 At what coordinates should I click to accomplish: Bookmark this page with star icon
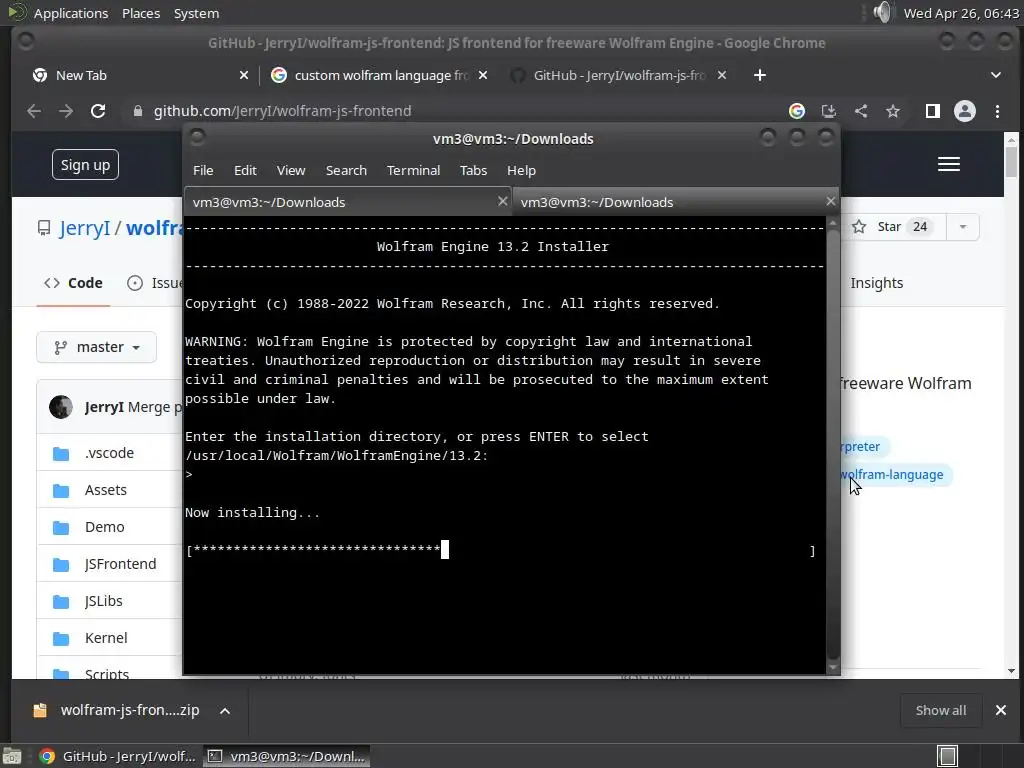pos(893,111)
